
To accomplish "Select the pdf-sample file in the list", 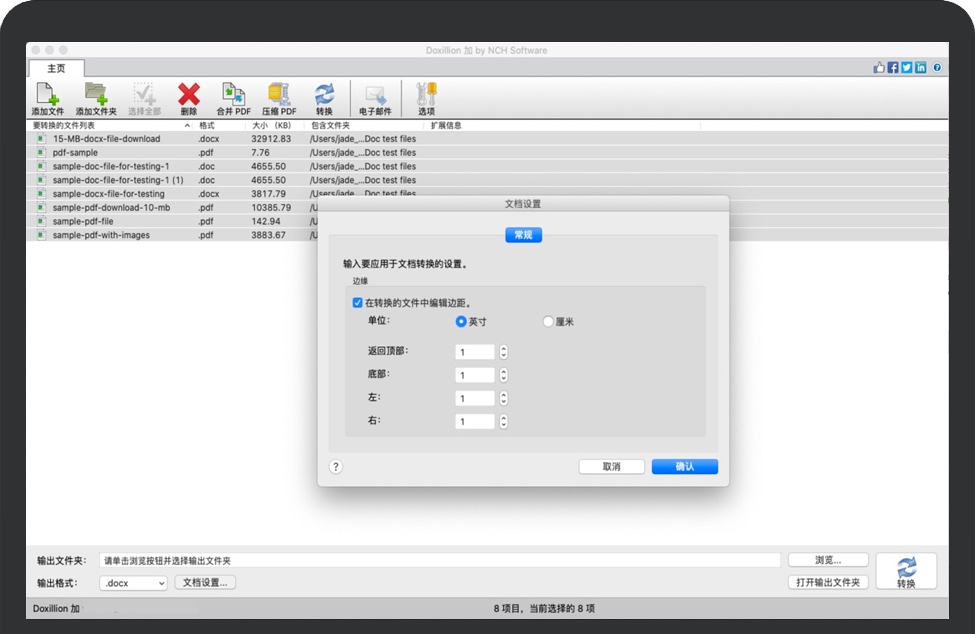I will pos(72,152).
